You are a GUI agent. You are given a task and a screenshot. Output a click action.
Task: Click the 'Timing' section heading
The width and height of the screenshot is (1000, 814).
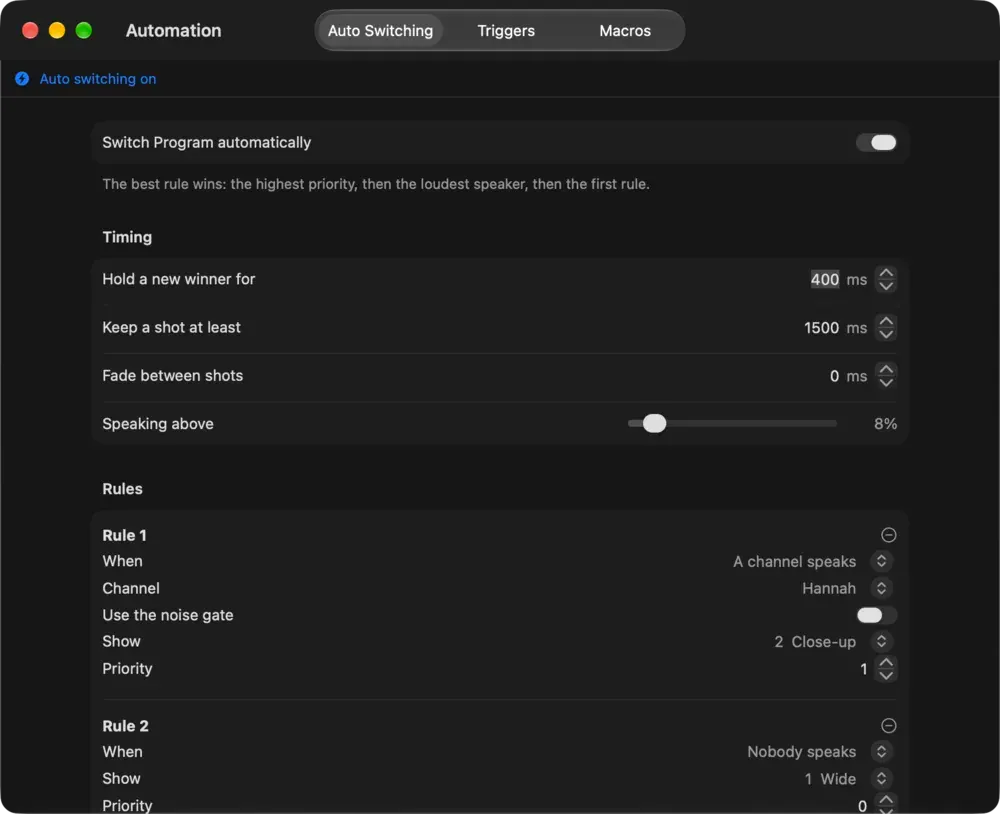tap(127, 237)
